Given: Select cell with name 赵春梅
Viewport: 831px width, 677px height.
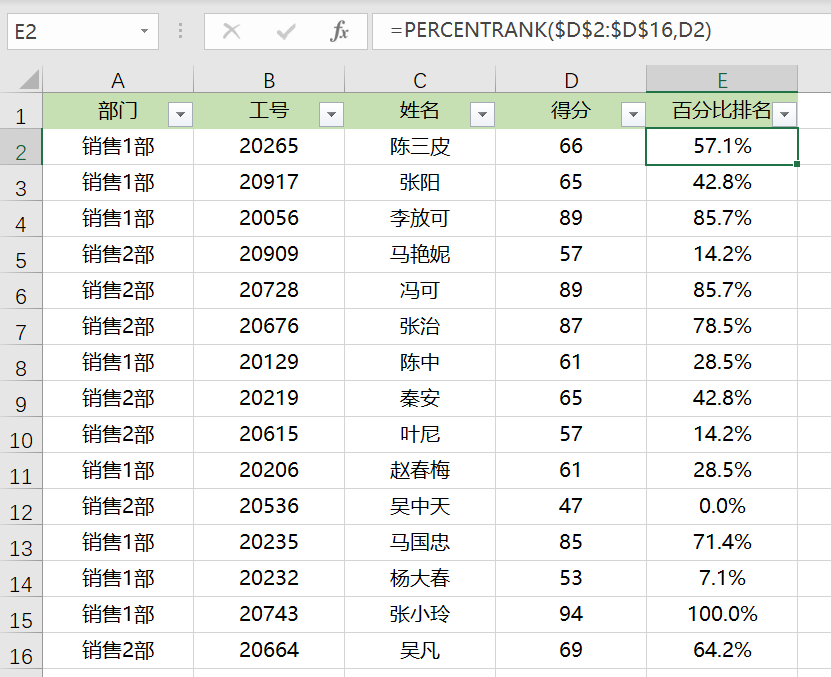Looking at the screenshot, I should point(420,471).
